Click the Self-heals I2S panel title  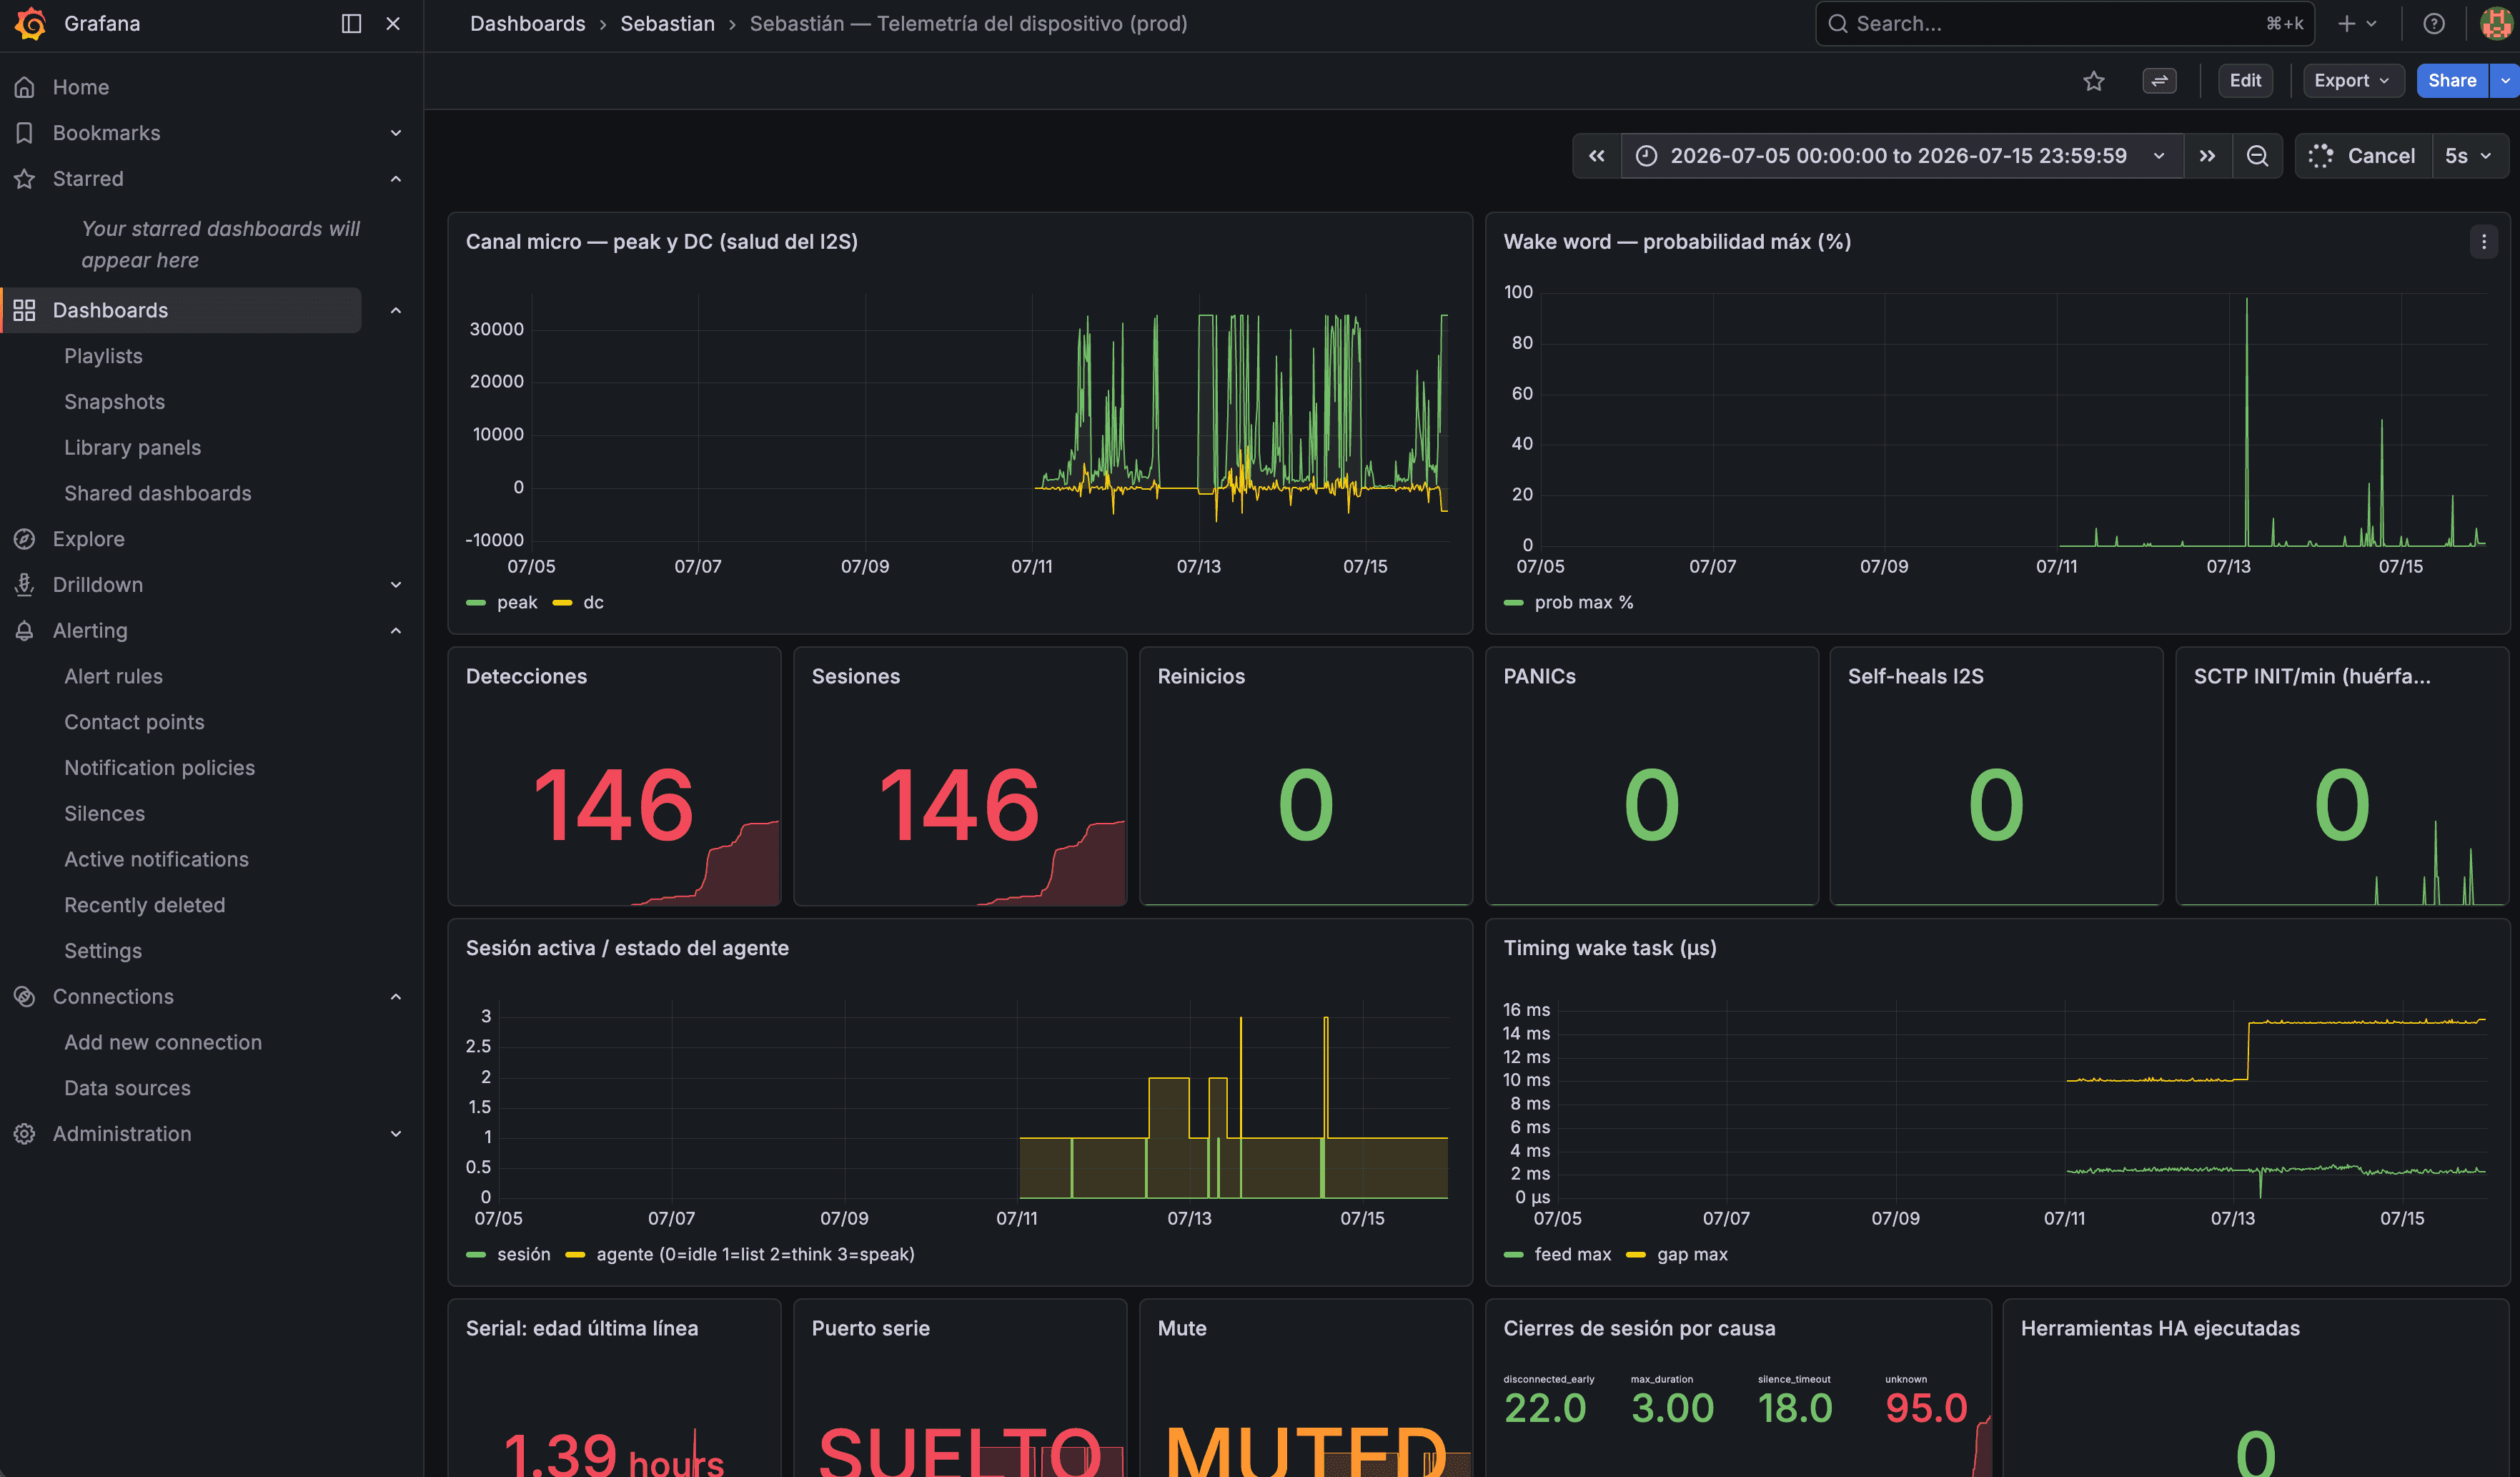(x=1915, y=677)
